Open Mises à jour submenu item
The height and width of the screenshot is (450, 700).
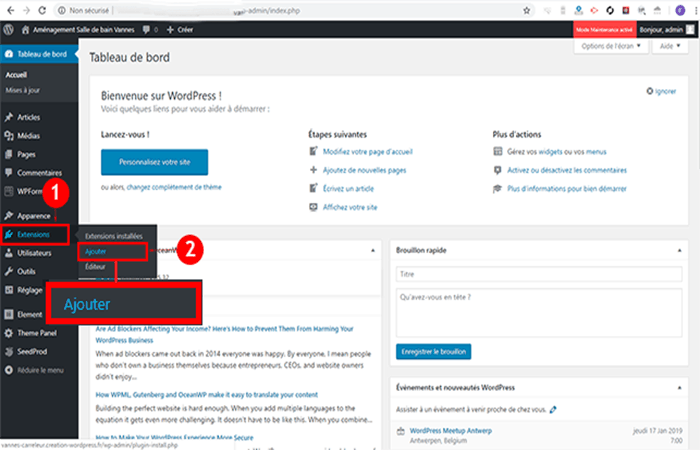23,90
